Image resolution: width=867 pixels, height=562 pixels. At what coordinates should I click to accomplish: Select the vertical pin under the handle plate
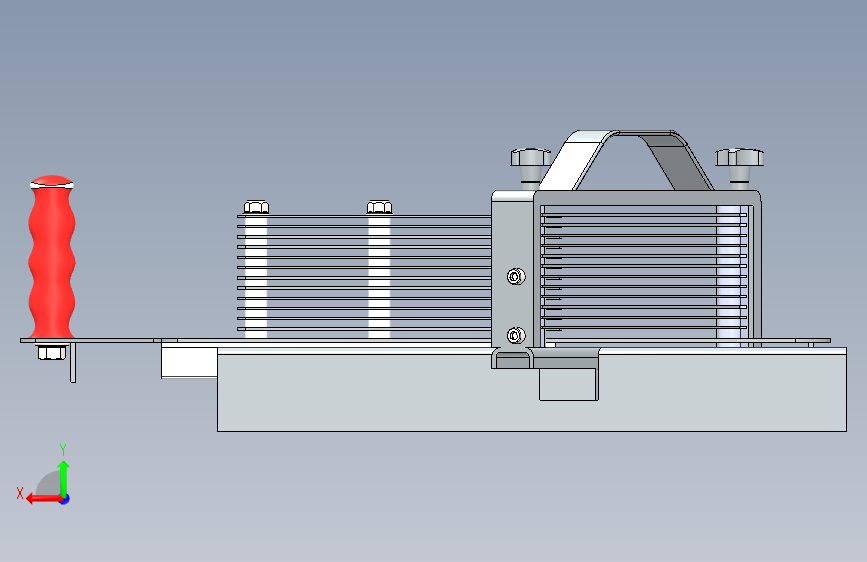[x=73, y=363]
